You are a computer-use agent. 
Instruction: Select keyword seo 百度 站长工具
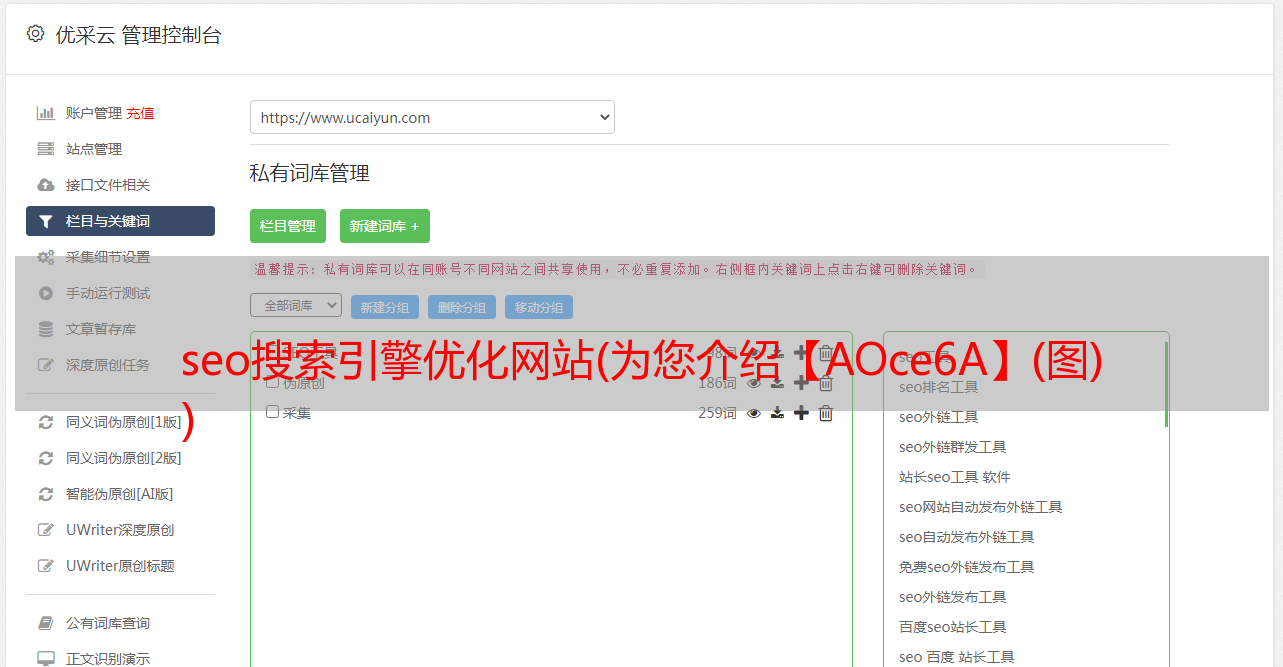point(956,657)
